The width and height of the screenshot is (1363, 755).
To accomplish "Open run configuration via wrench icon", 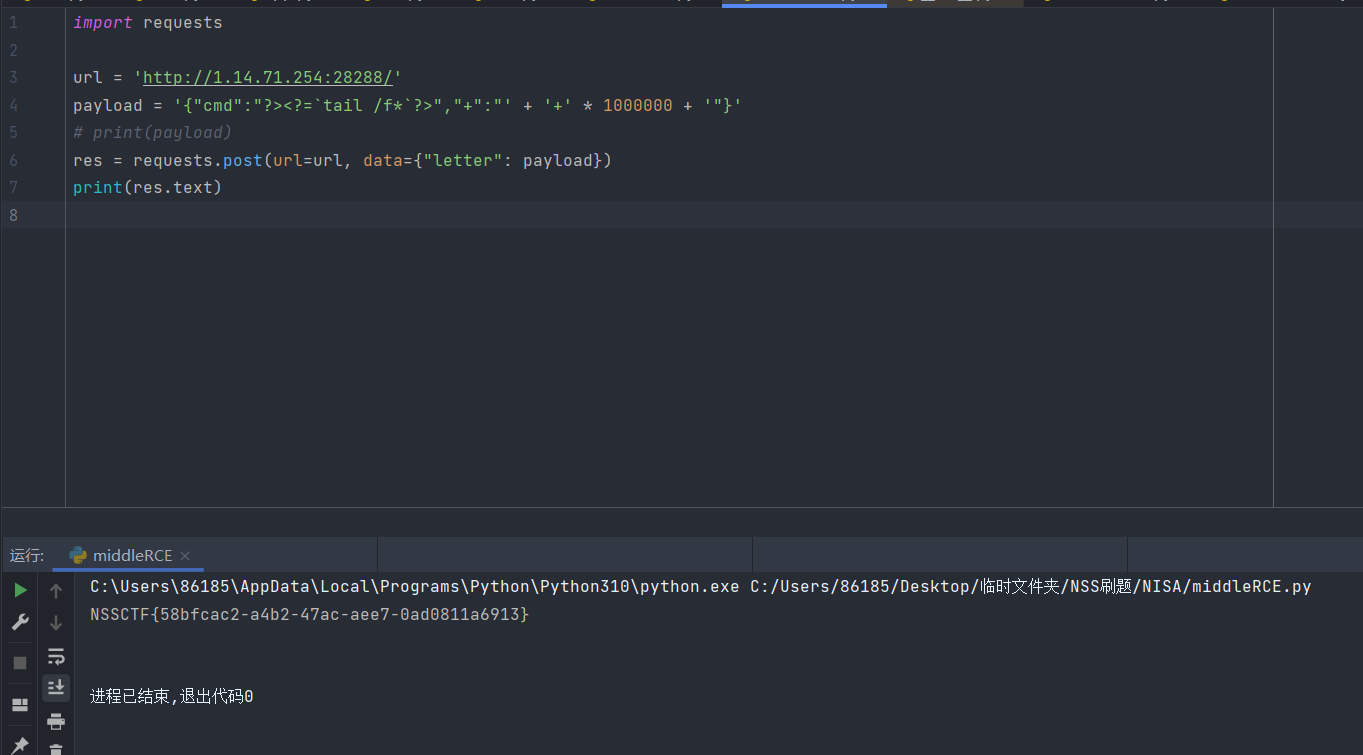I will [20, 623].
